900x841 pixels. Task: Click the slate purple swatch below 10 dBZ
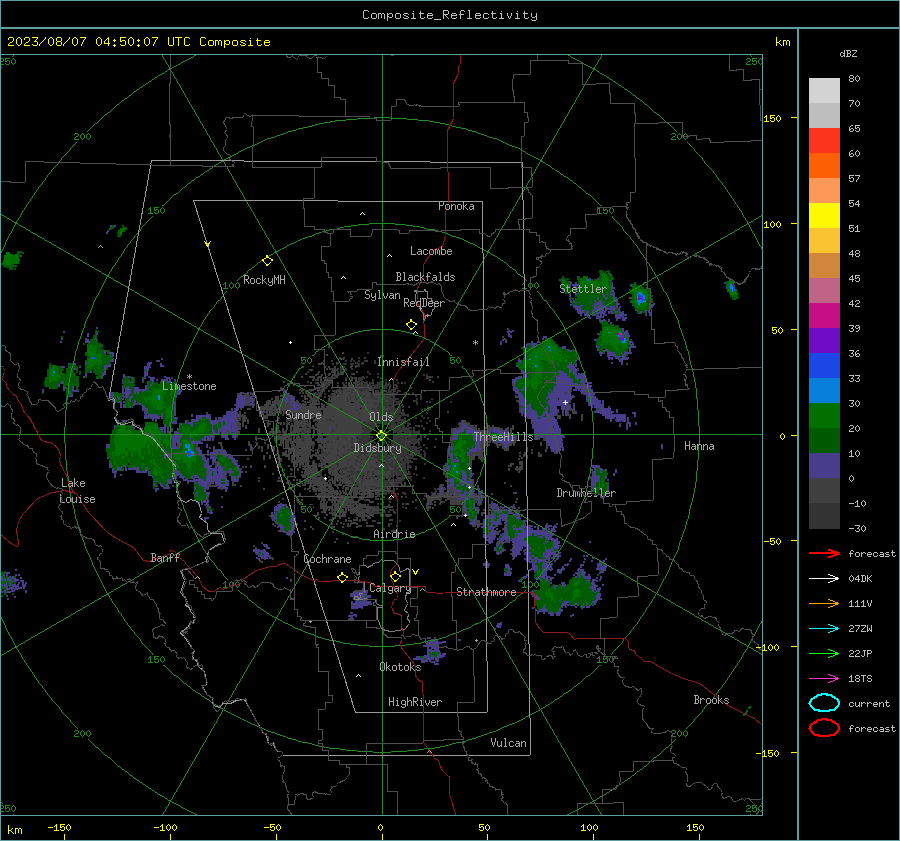coord(824,466)
